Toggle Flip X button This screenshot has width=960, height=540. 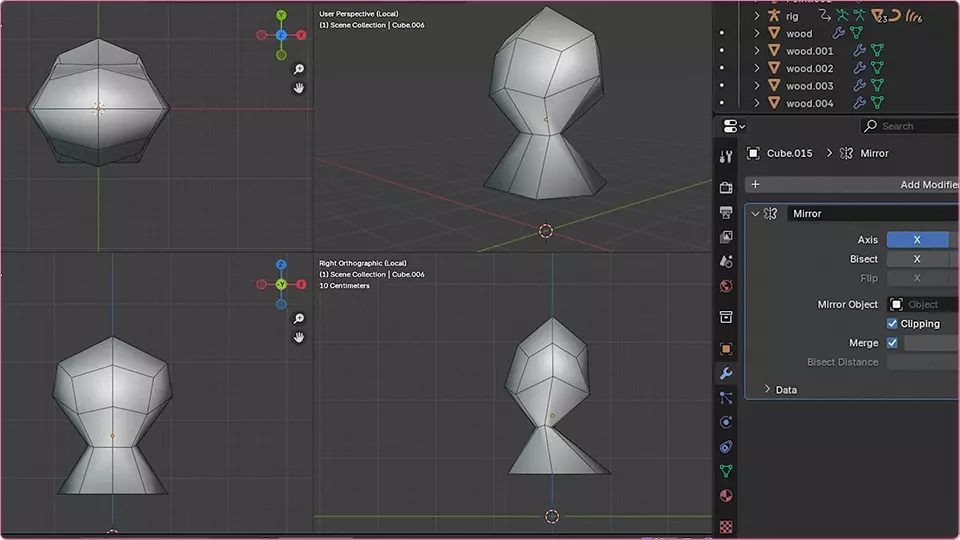[x=917, y=278]
